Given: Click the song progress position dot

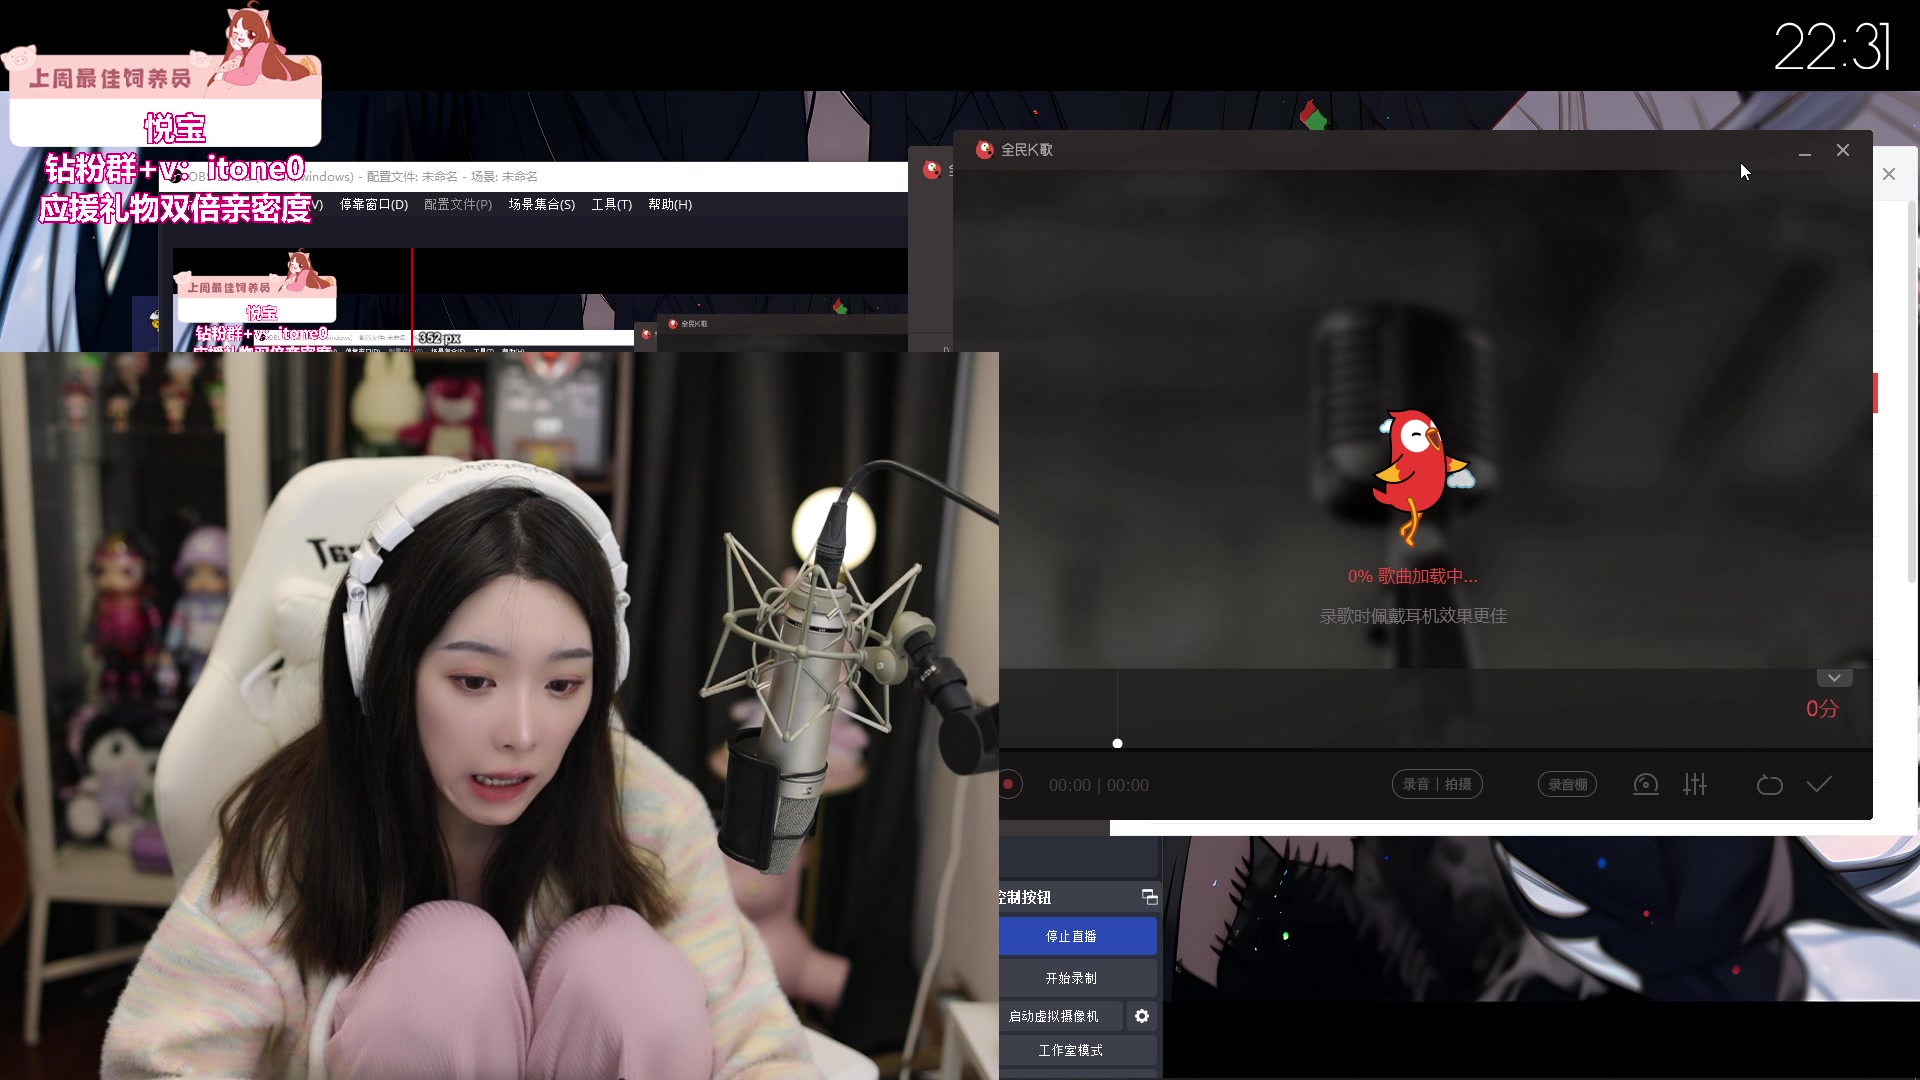Looking at the screenshot, I should [x=1117, y=744].
